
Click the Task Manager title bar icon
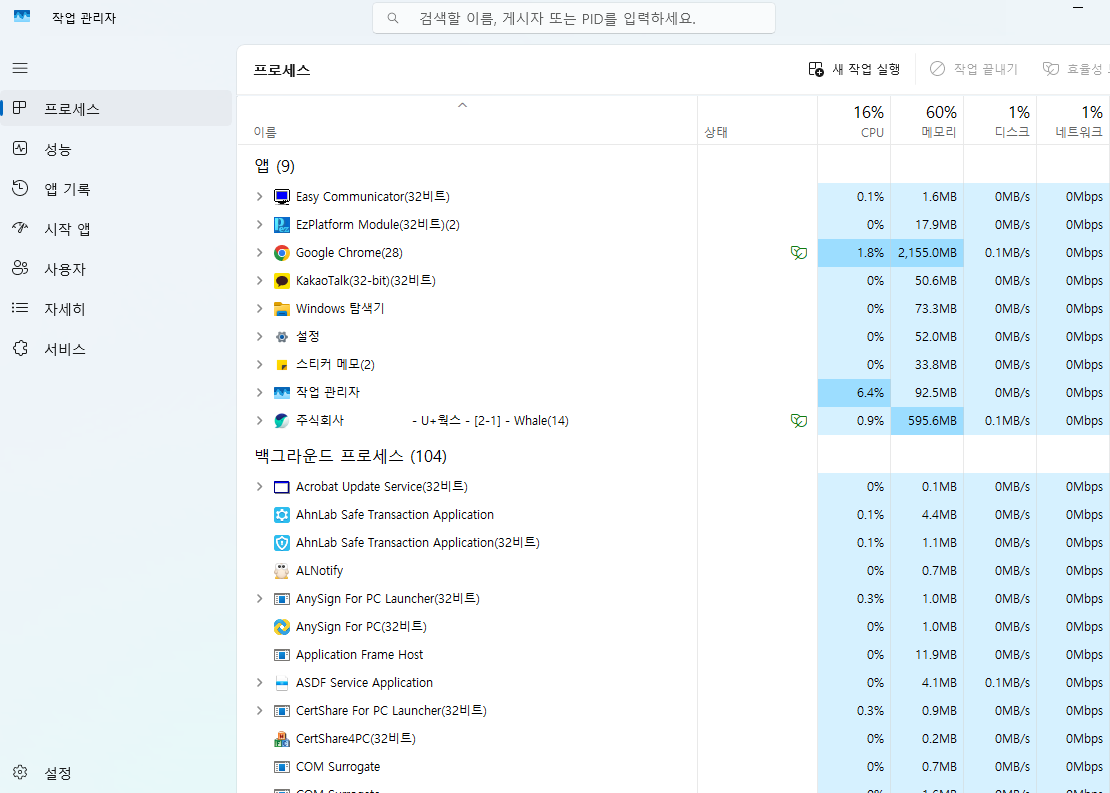tap(22, 17)
